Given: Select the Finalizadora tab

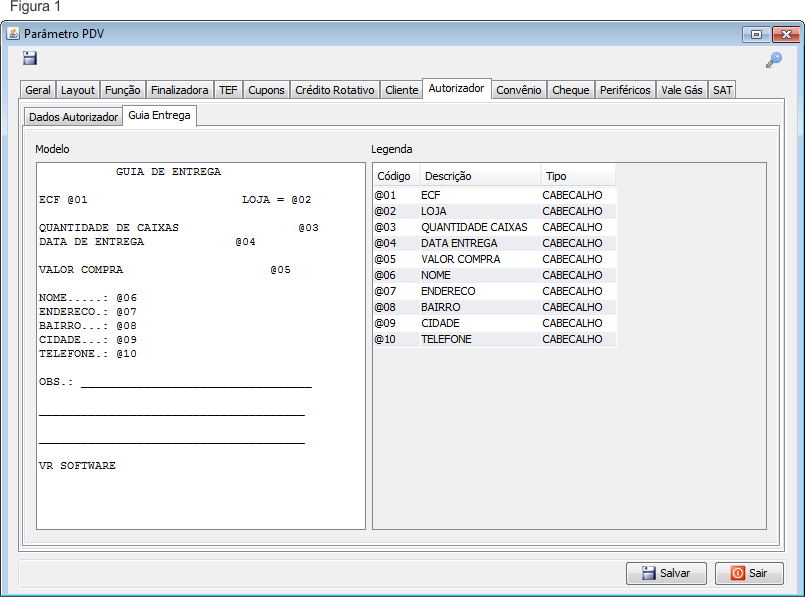Looking at the screenshot, I should click(x=179, y=90).
